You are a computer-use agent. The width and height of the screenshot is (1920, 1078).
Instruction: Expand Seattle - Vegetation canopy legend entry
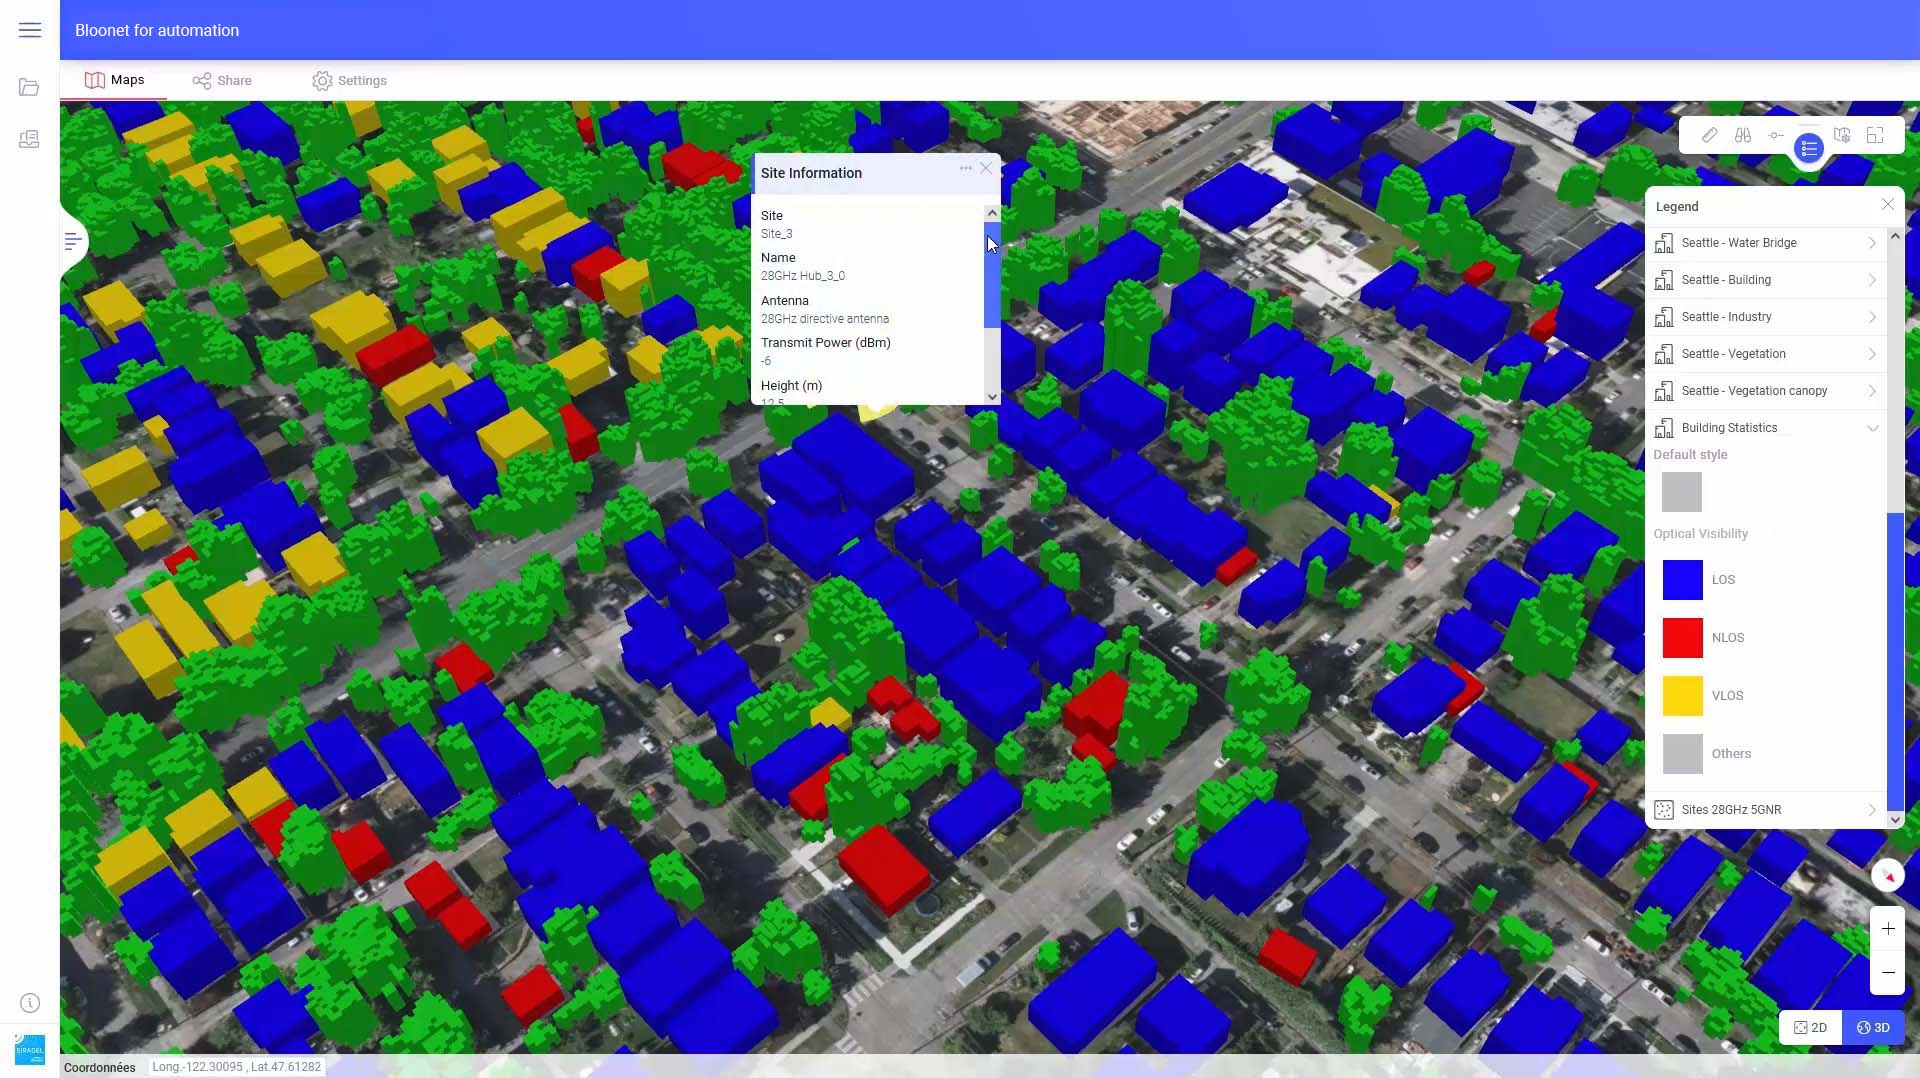coord(1872,391)
